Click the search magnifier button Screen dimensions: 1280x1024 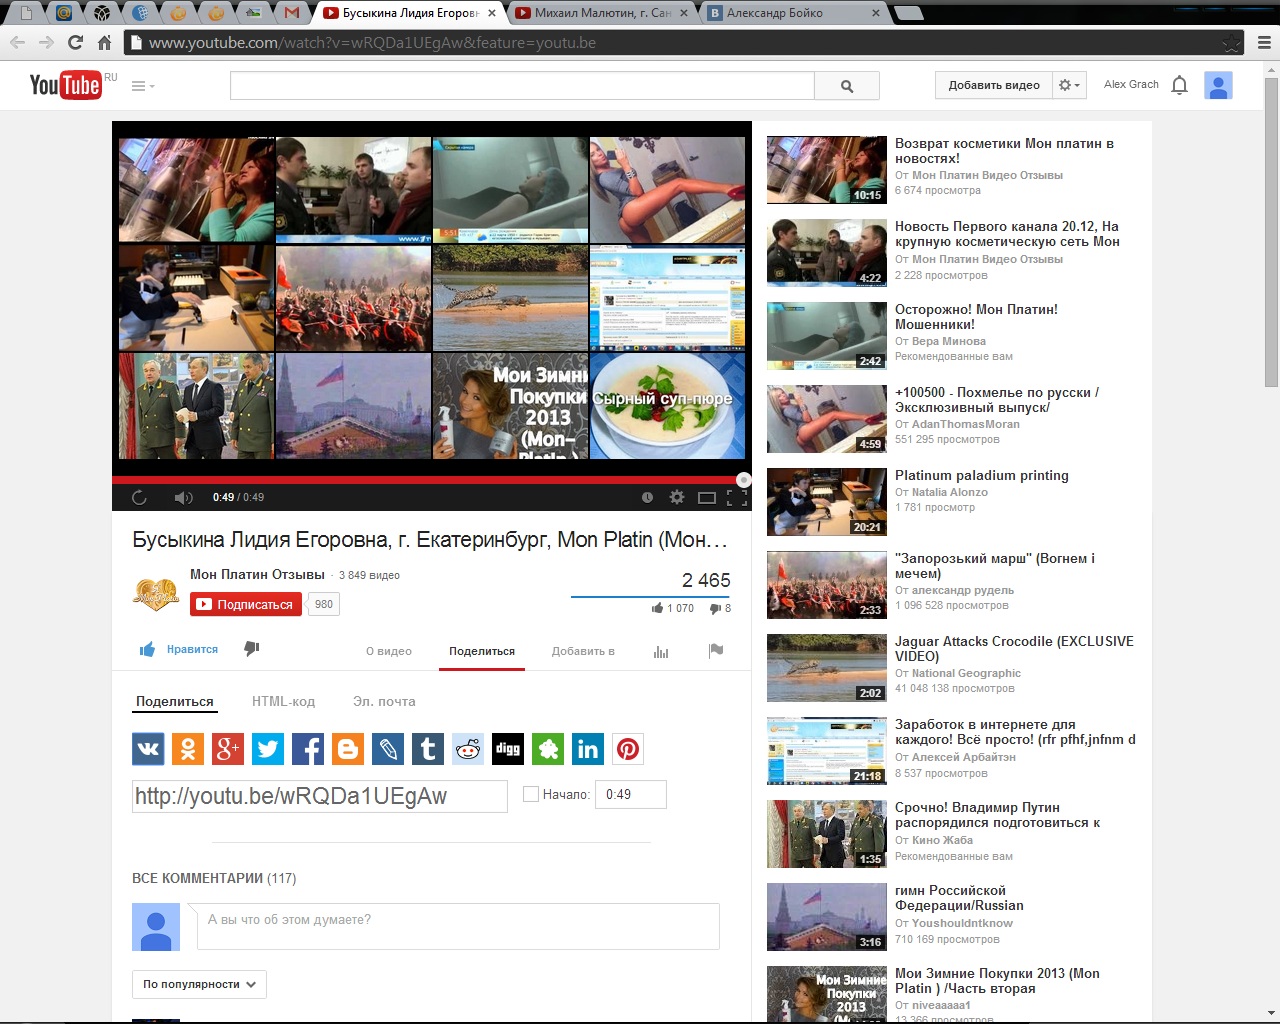coord(847,86)
